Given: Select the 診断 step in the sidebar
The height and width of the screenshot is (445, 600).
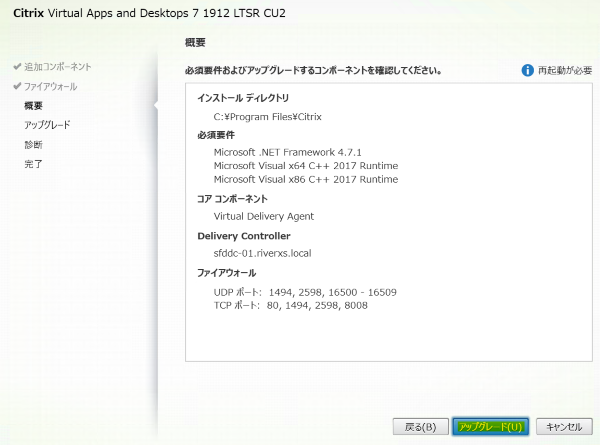Looking at the screenshot, I should pos(34,144).
